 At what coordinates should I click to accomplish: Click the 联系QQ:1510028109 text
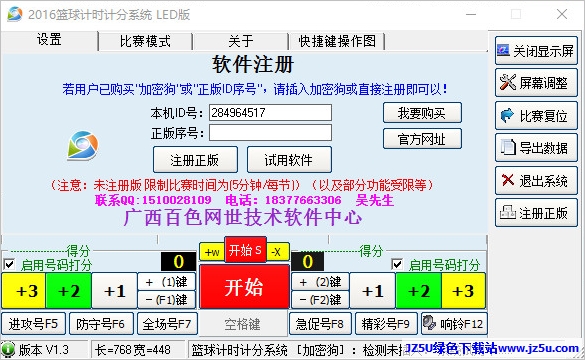pyautogui.click(x=153, y=200)
